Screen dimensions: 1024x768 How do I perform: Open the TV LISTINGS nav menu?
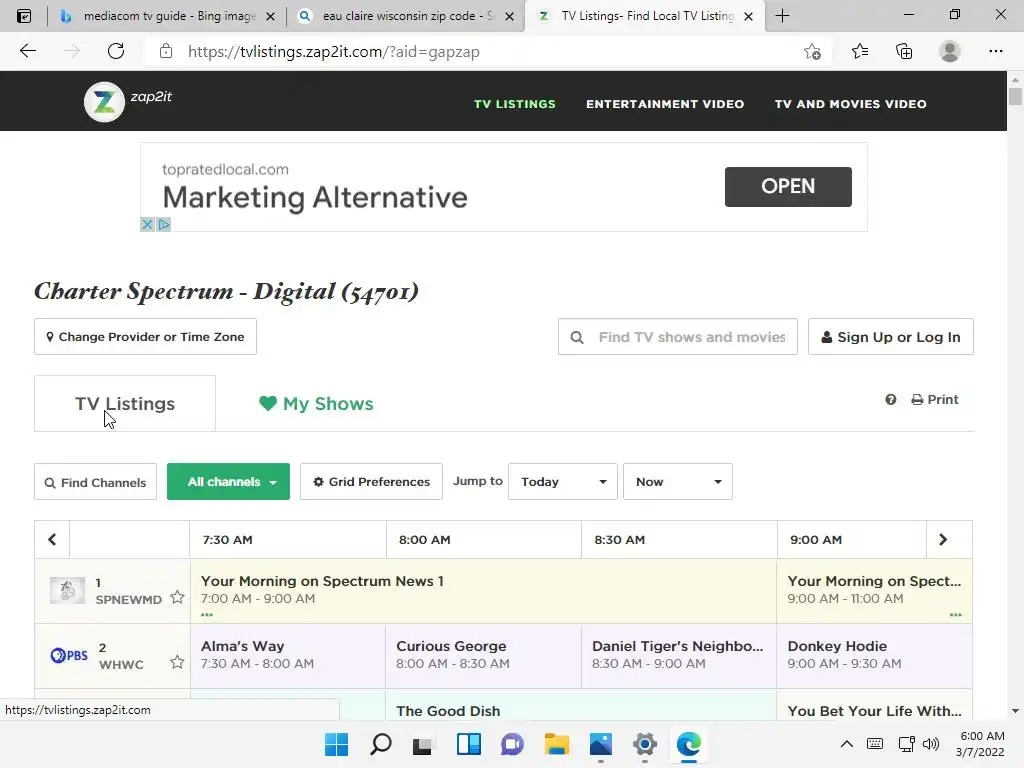click(x=515, y=104)
